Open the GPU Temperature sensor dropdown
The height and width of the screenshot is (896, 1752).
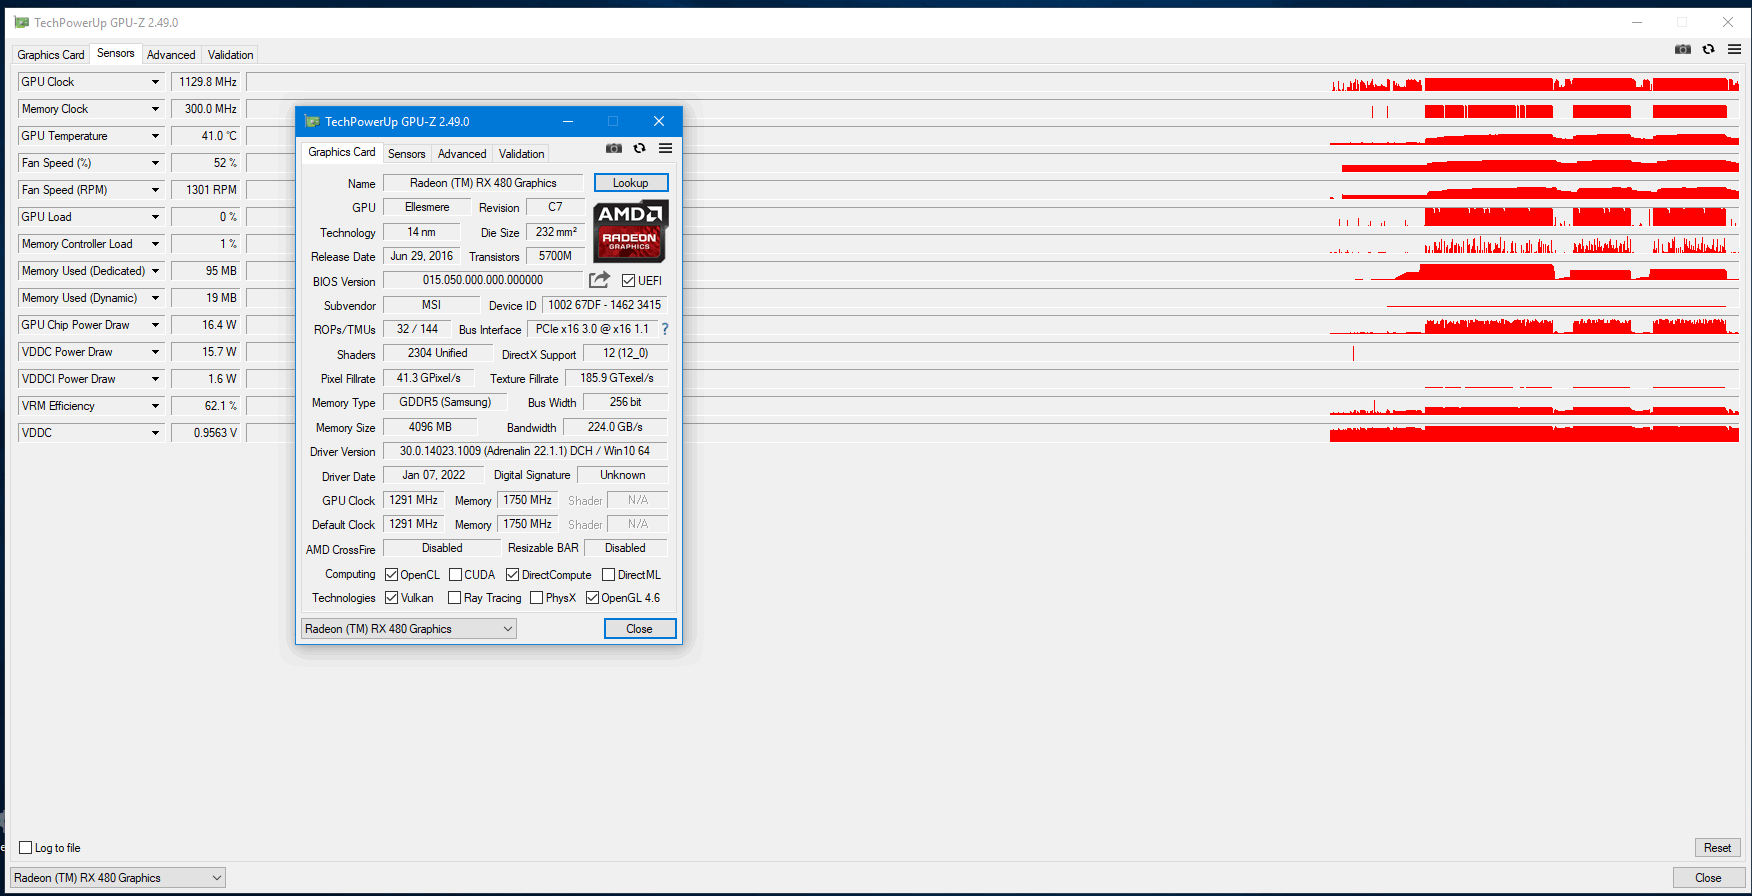click(x=155, y=136)
